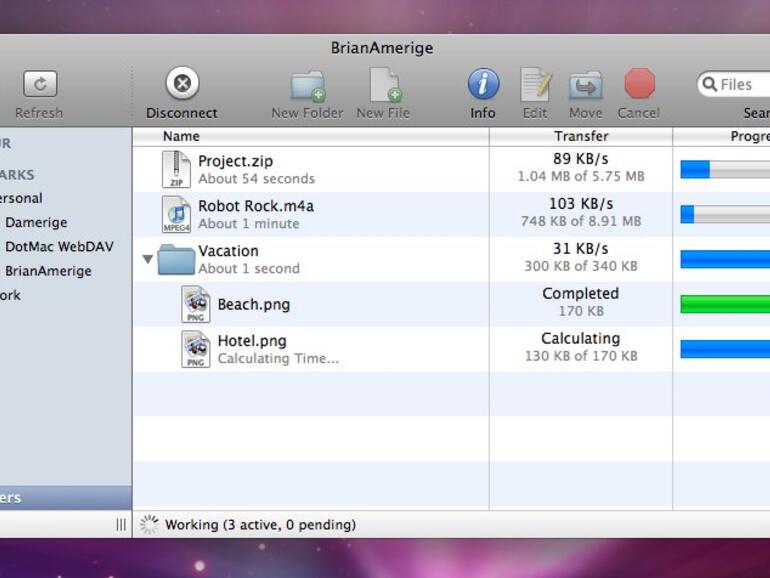Create a New Folder

point(308,85)
